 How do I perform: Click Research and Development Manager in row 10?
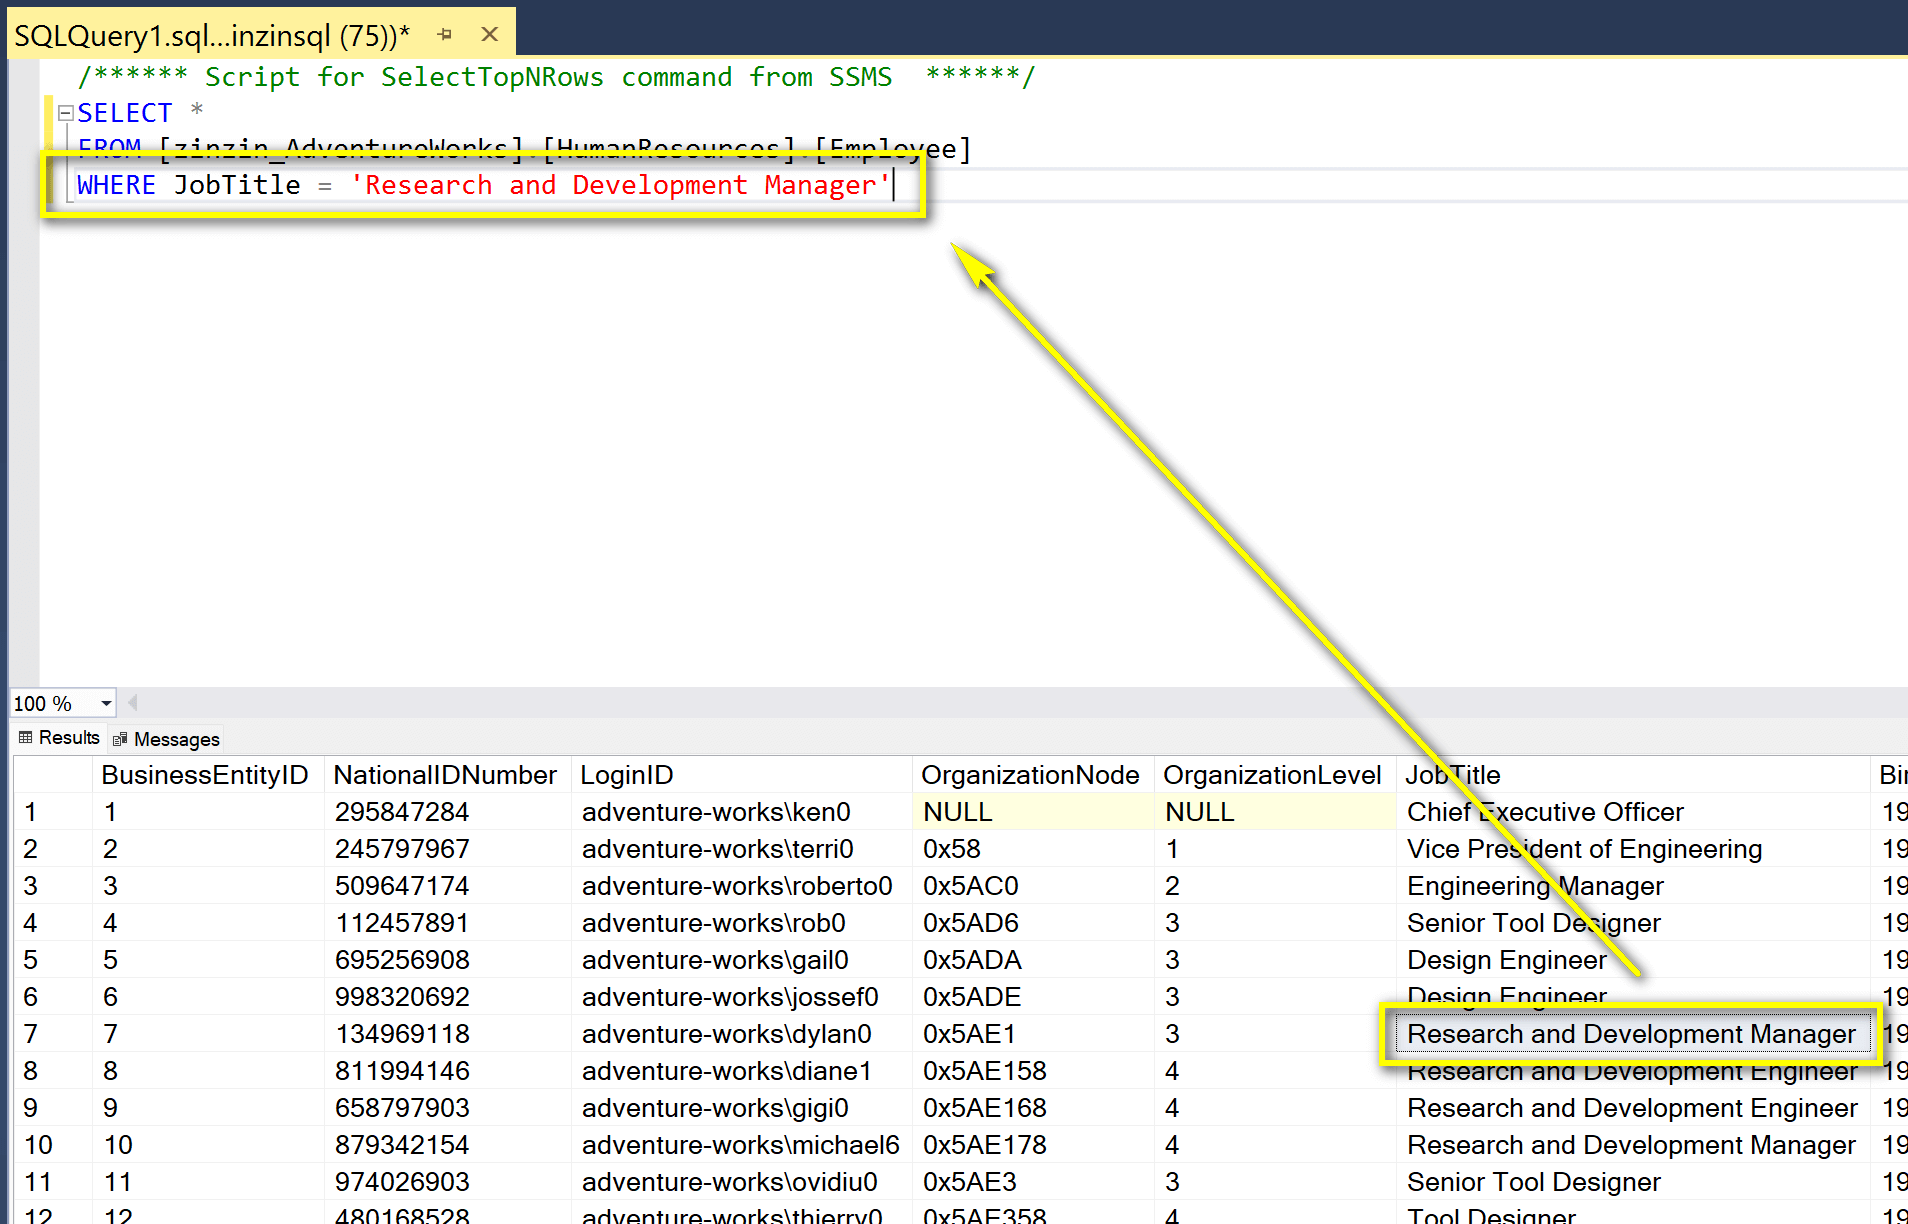coord(1631,1145)
